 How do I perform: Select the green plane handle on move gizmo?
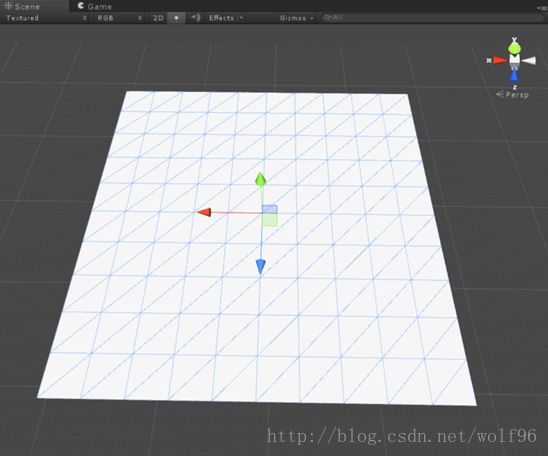click(269, 220)
